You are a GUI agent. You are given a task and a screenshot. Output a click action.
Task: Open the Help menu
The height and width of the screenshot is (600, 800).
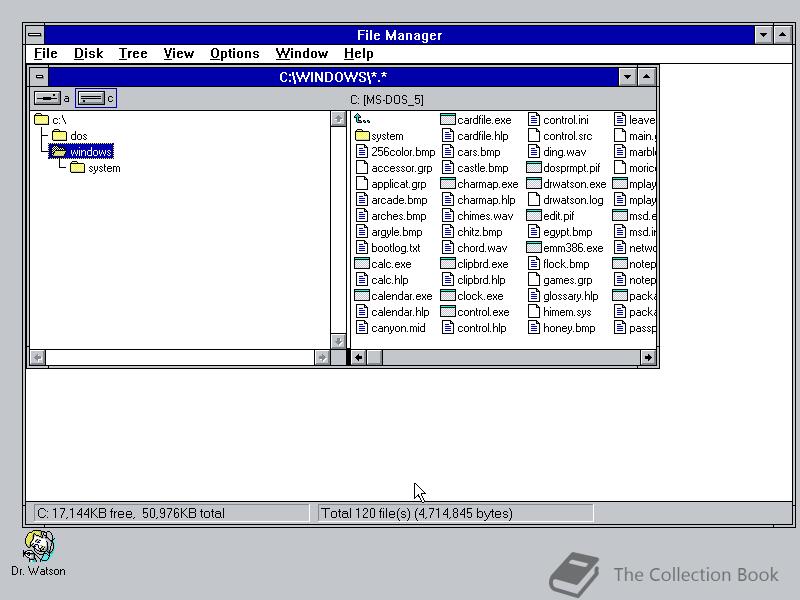[x=358, y=54]
